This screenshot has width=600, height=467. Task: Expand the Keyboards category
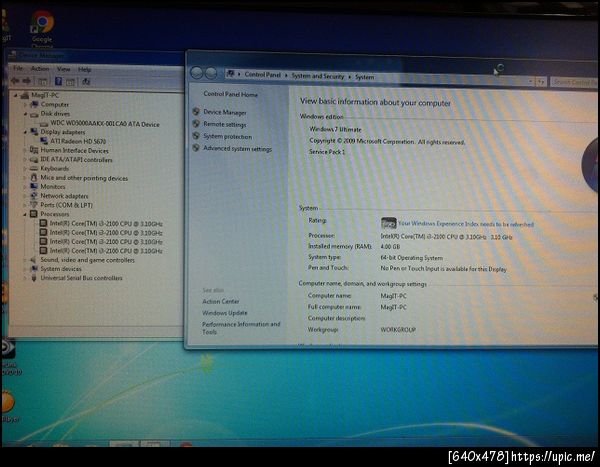[25, 169]
